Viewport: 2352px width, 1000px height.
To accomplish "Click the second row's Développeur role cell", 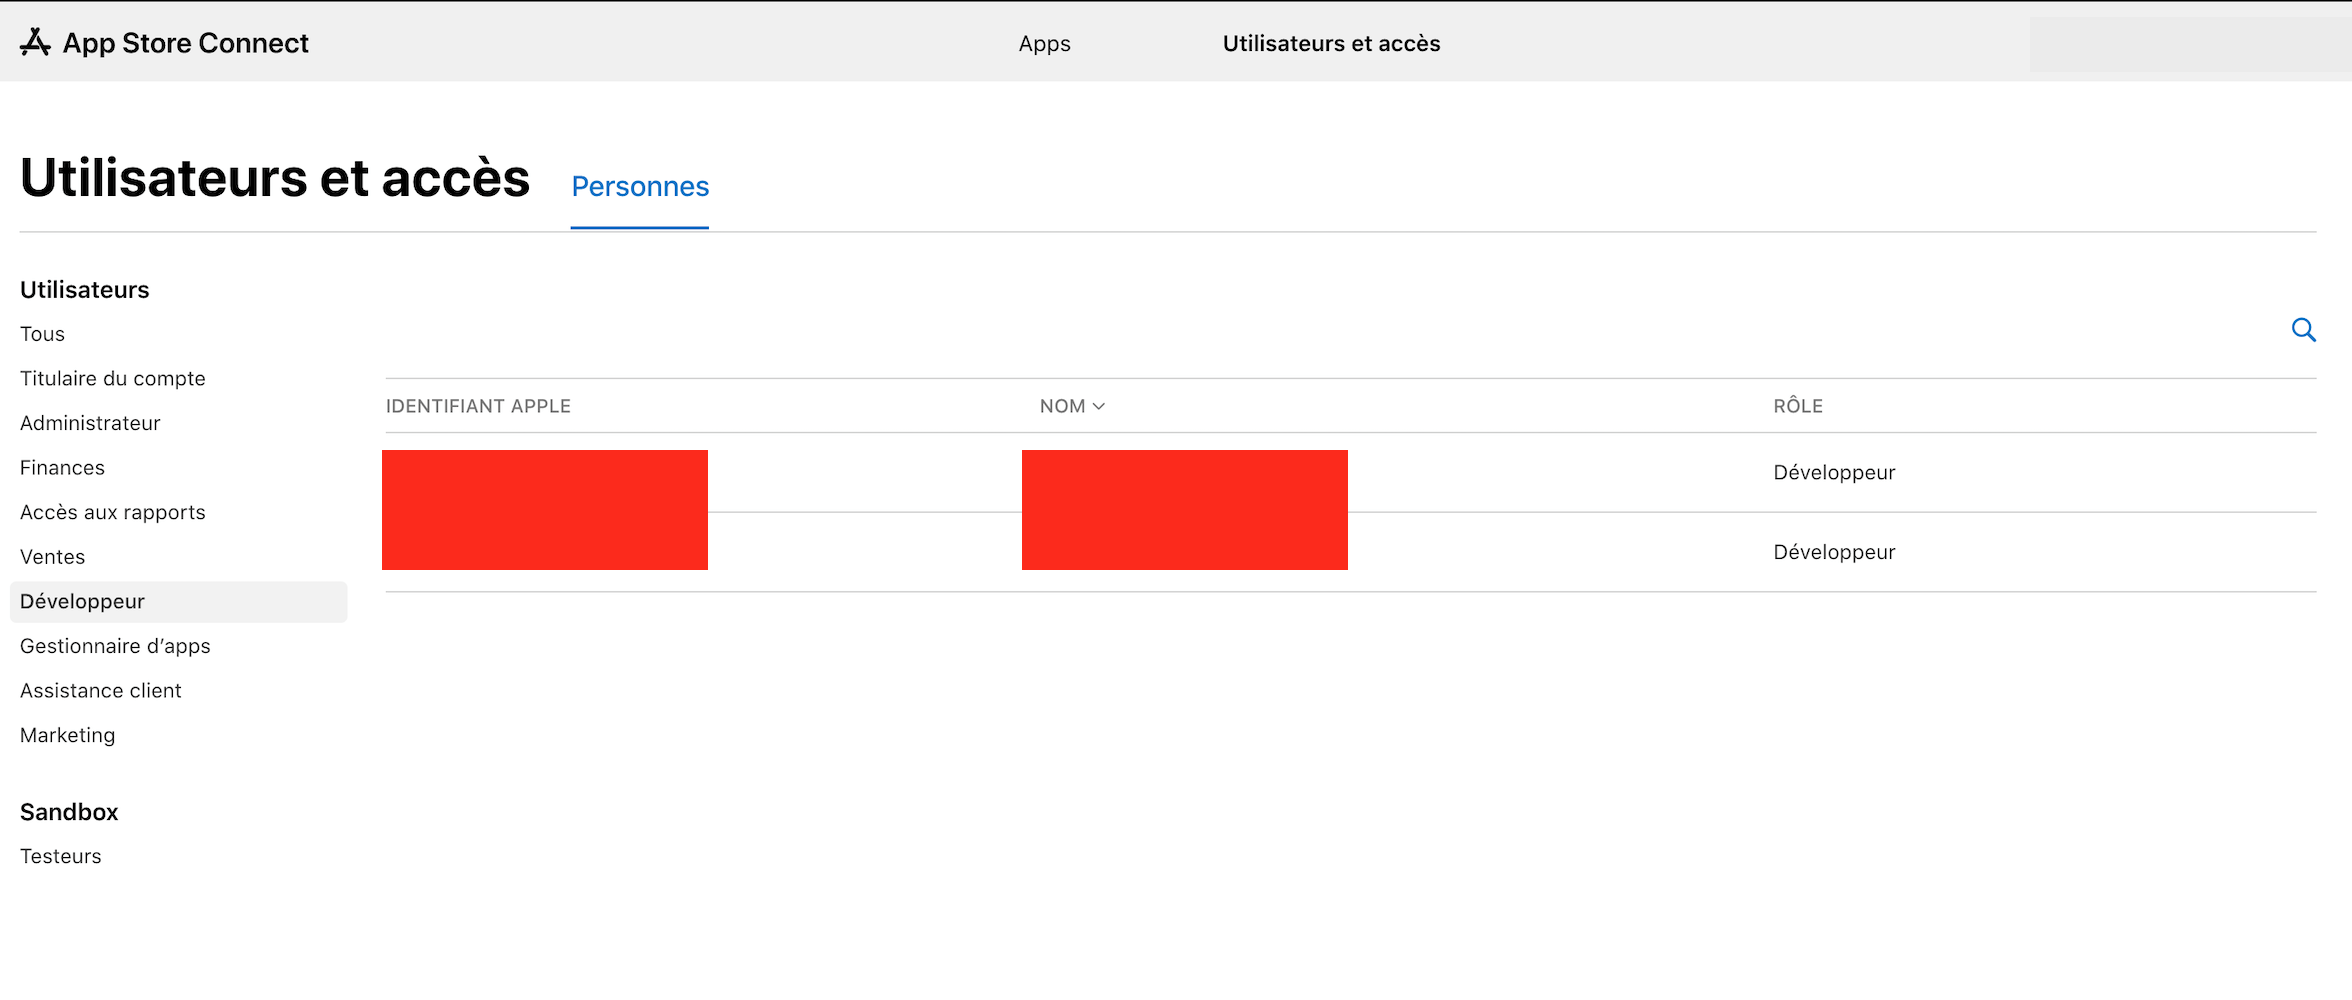I will coord(1834,553).
